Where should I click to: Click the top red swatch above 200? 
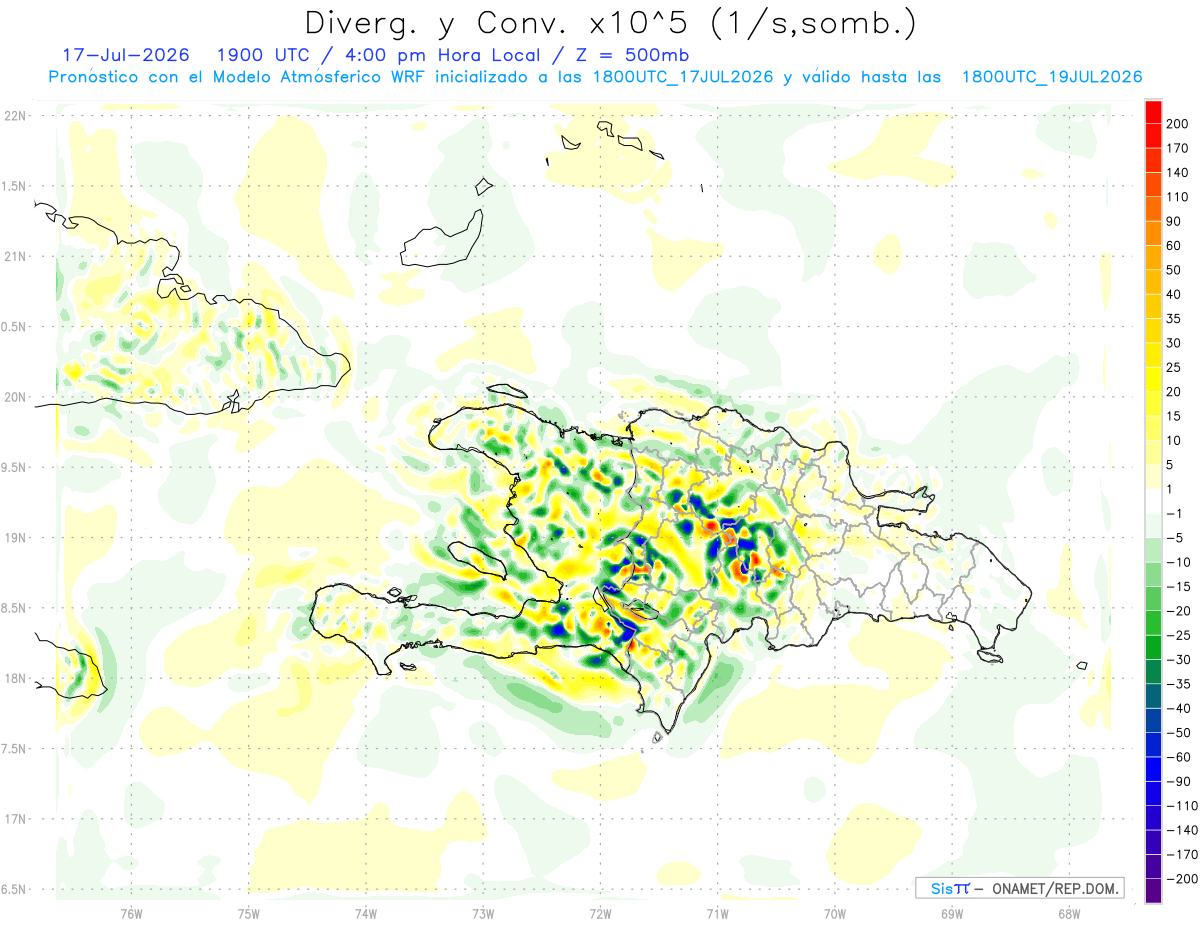click(x=1153, y=110)
